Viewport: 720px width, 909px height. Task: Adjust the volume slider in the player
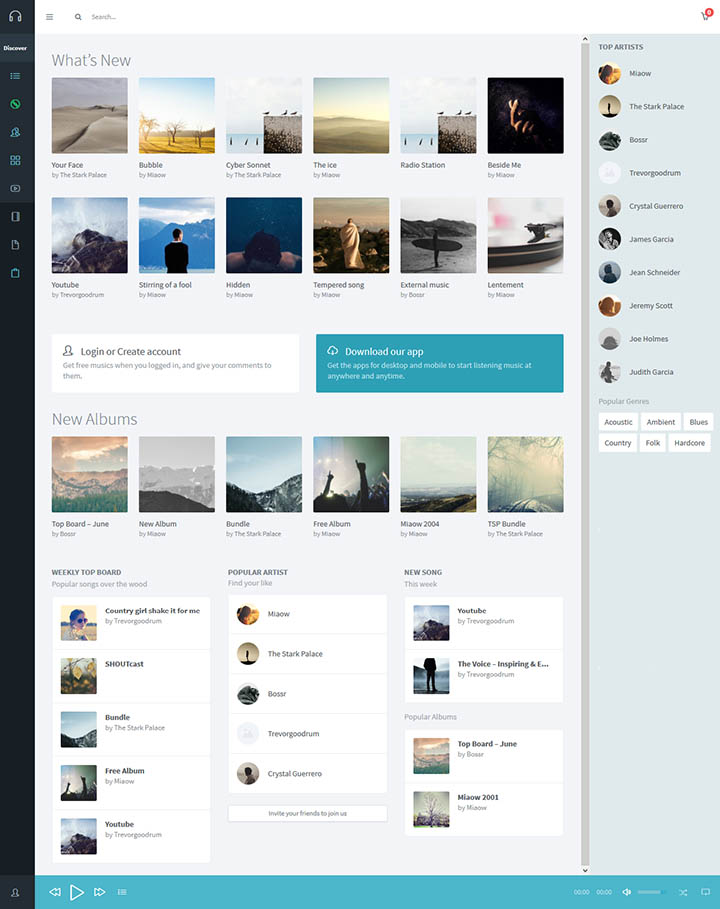[x=650, y=892]
